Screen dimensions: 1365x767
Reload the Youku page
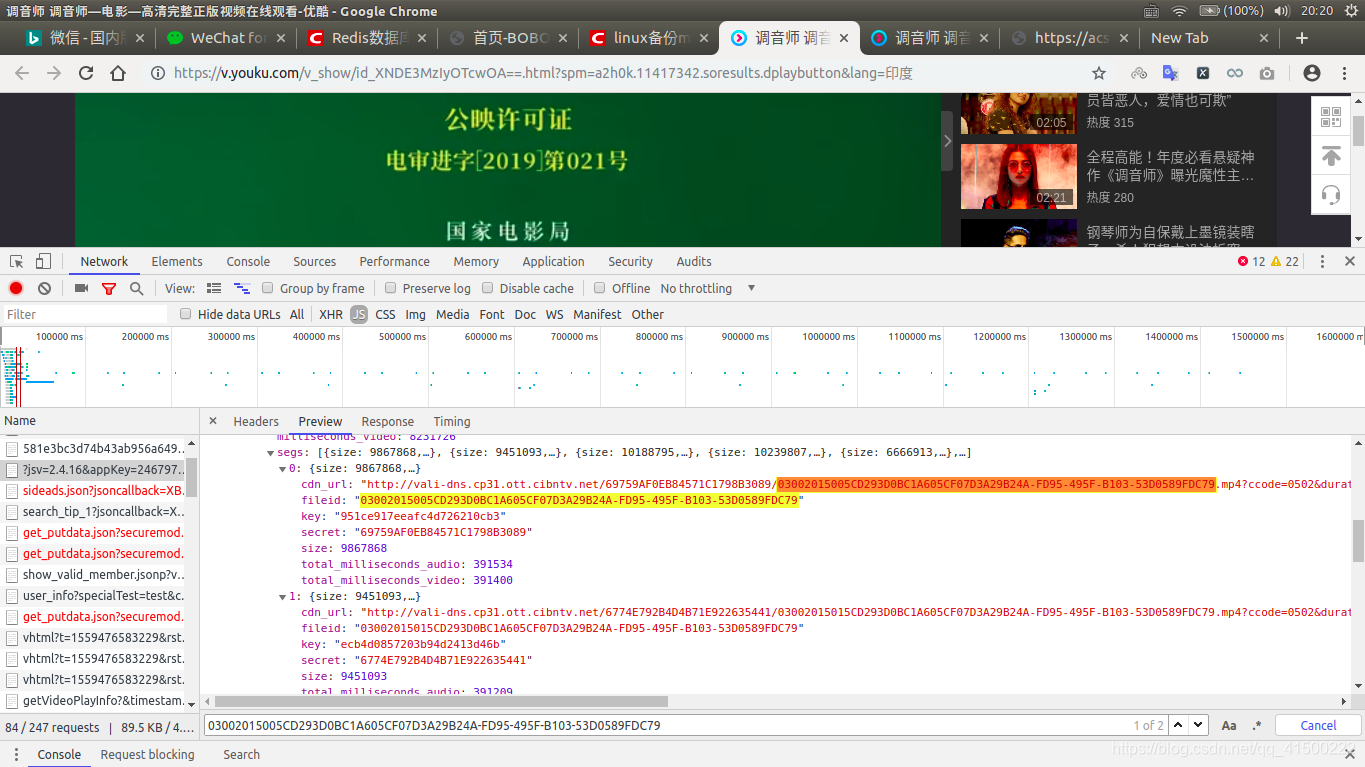[86, 73]
